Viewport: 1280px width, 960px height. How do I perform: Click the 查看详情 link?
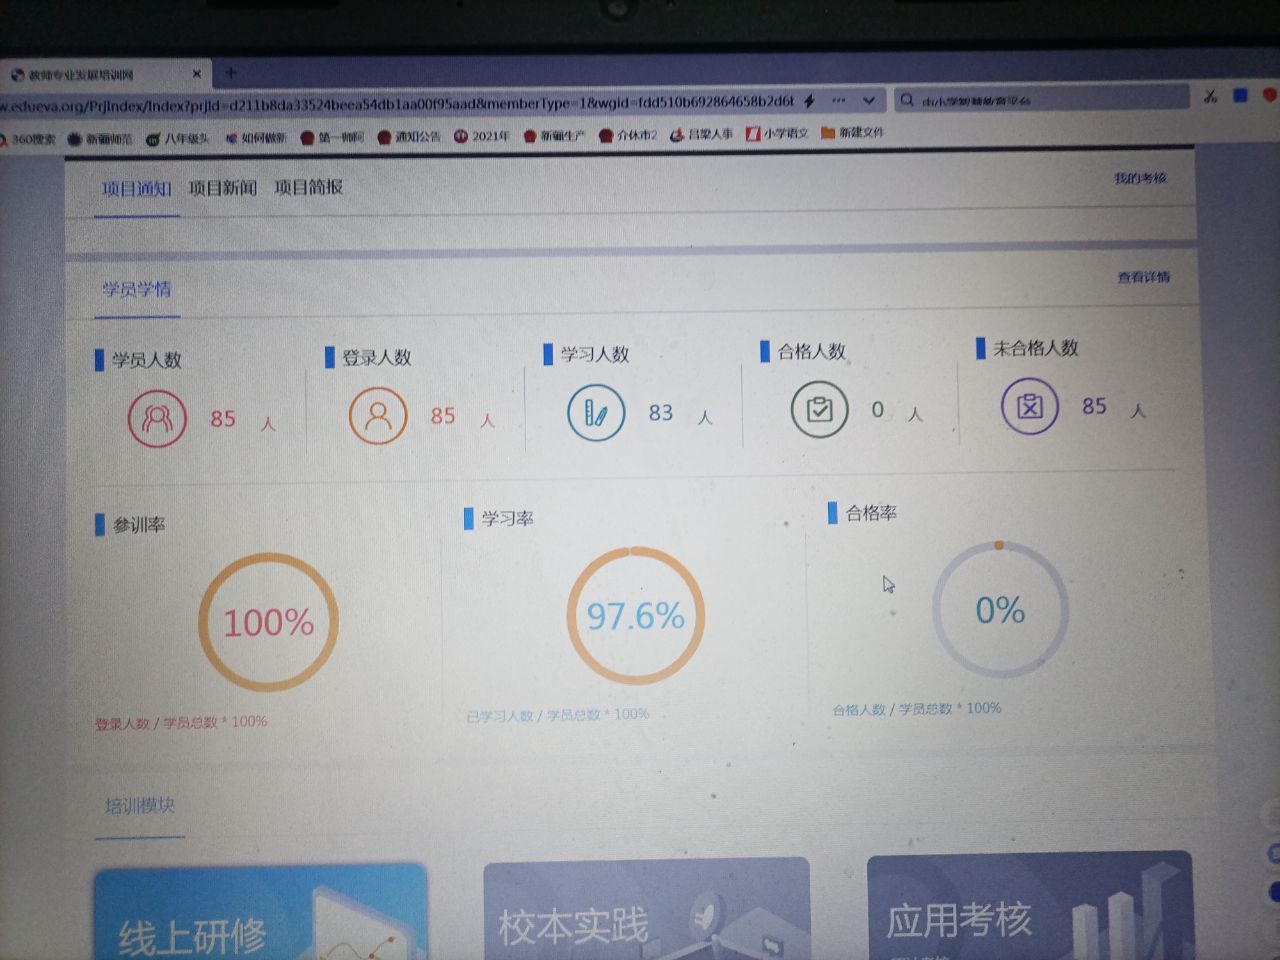[1143, 277]
